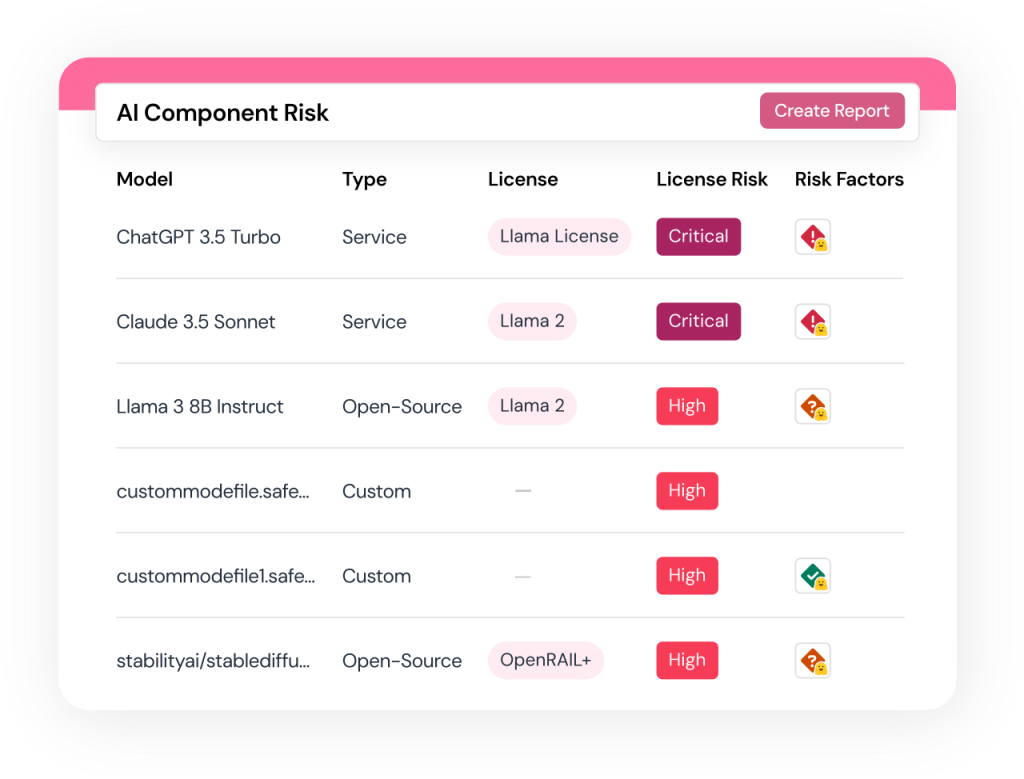Select the custommodefile.safe... model row
The height and width of the screenshot is (779, 1024).
pyautogui.click(x=213, y=492)
